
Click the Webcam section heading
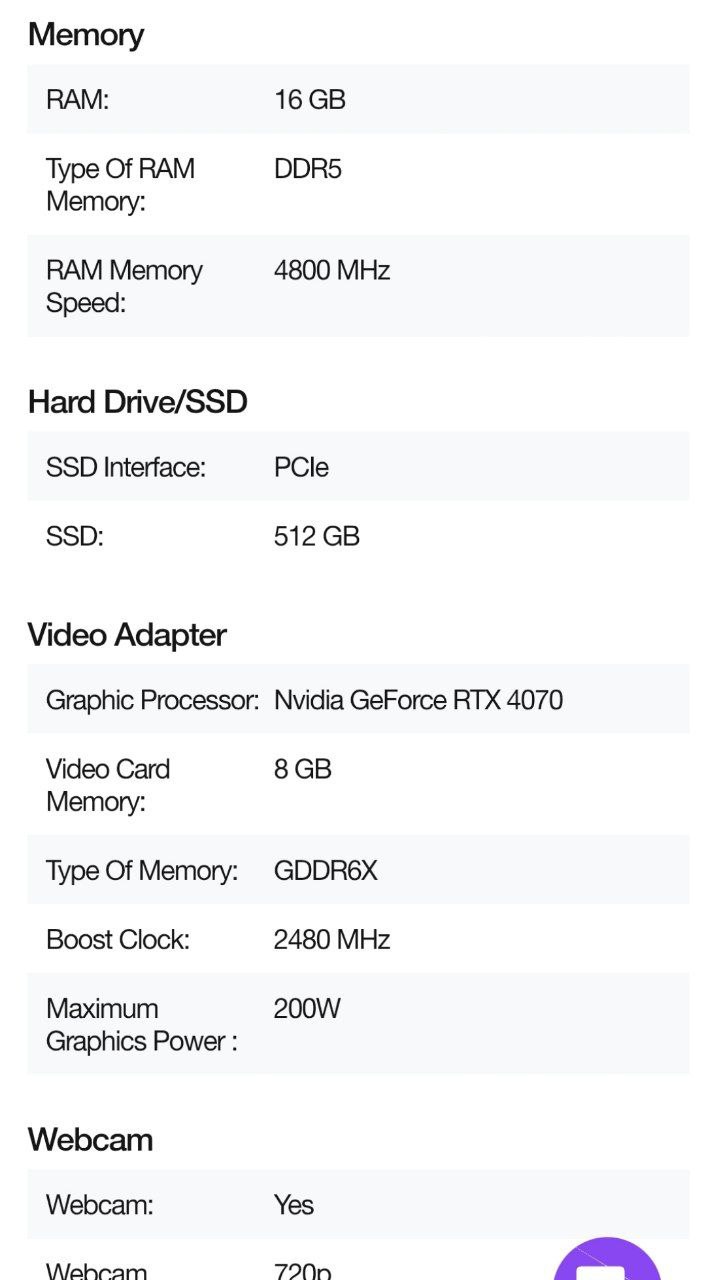click(x=90, y=1140)
